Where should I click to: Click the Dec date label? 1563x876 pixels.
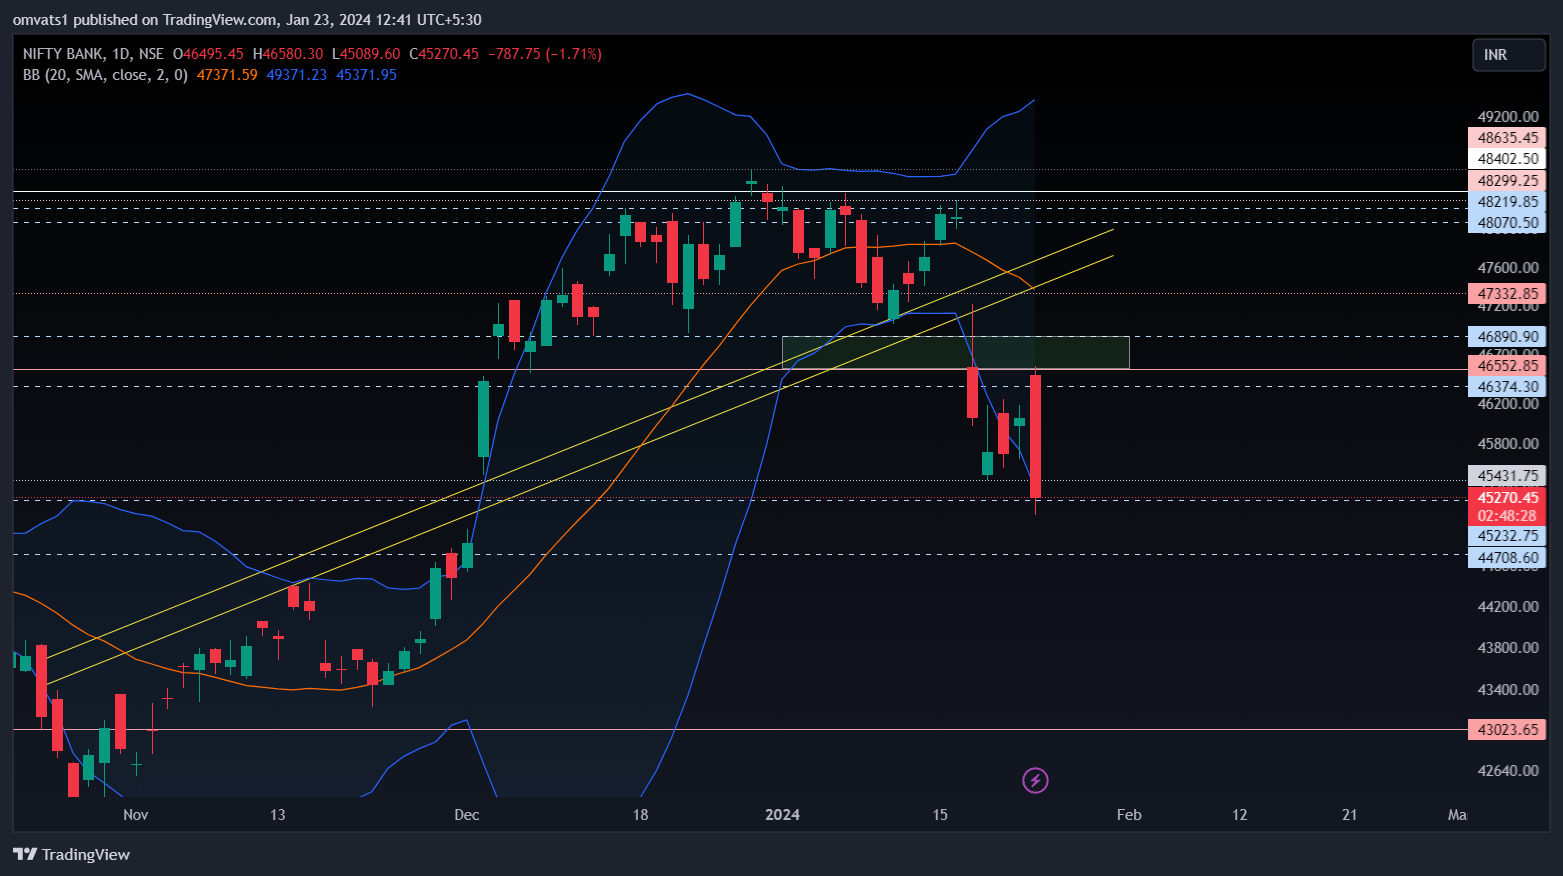coord(467,815)
